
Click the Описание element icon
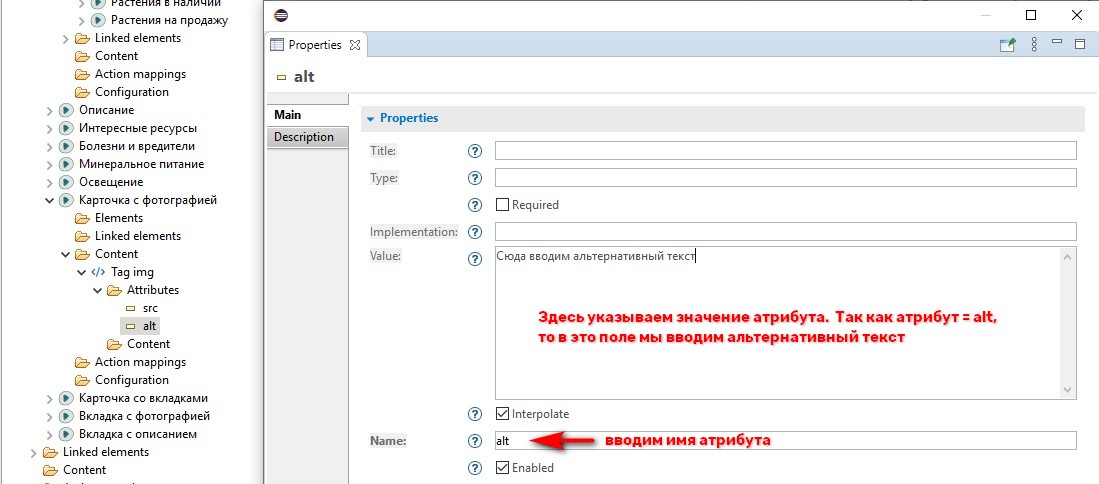[67, 110]
